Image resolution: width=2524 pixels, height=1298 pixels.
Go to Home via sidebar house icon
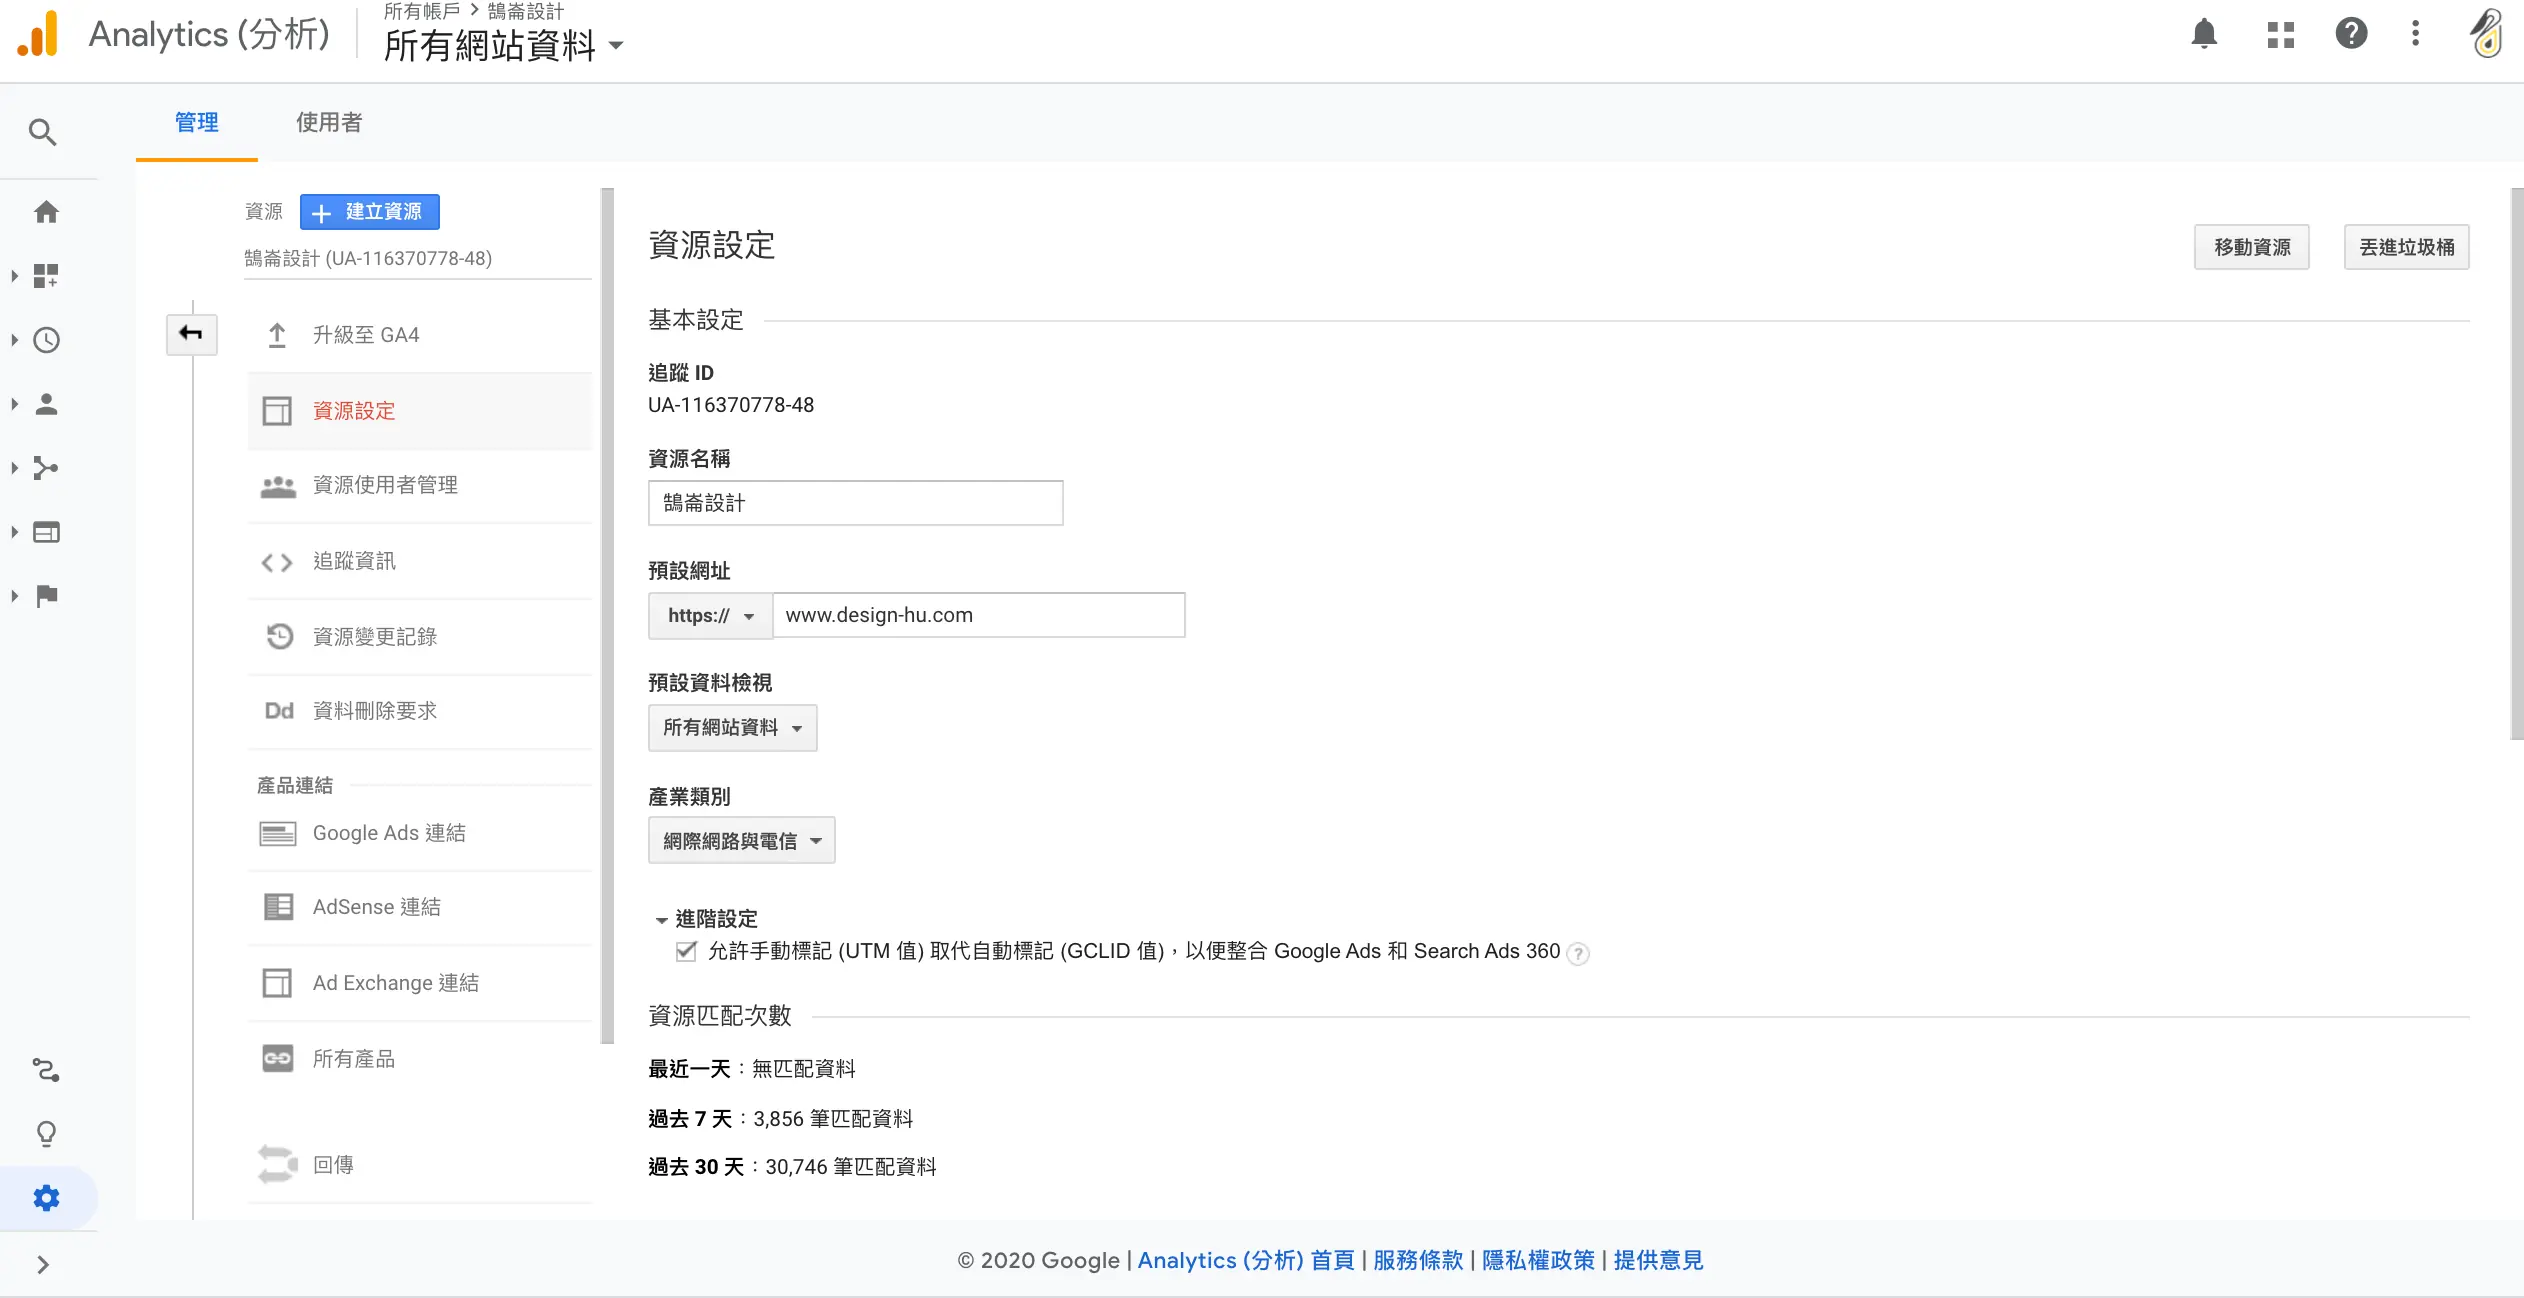point(46,212)
